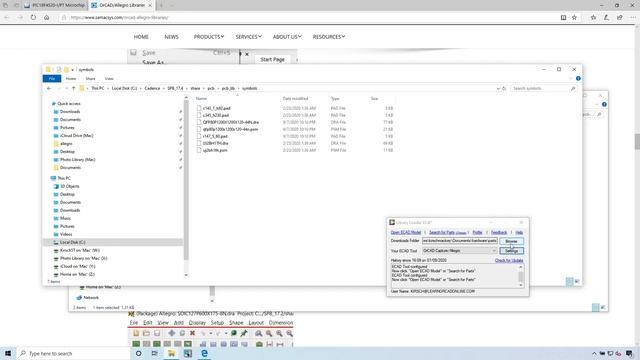Open File Explorer from the Windows taskbar
Viewport: 640px width, 360px height.
tap(171, 353)
